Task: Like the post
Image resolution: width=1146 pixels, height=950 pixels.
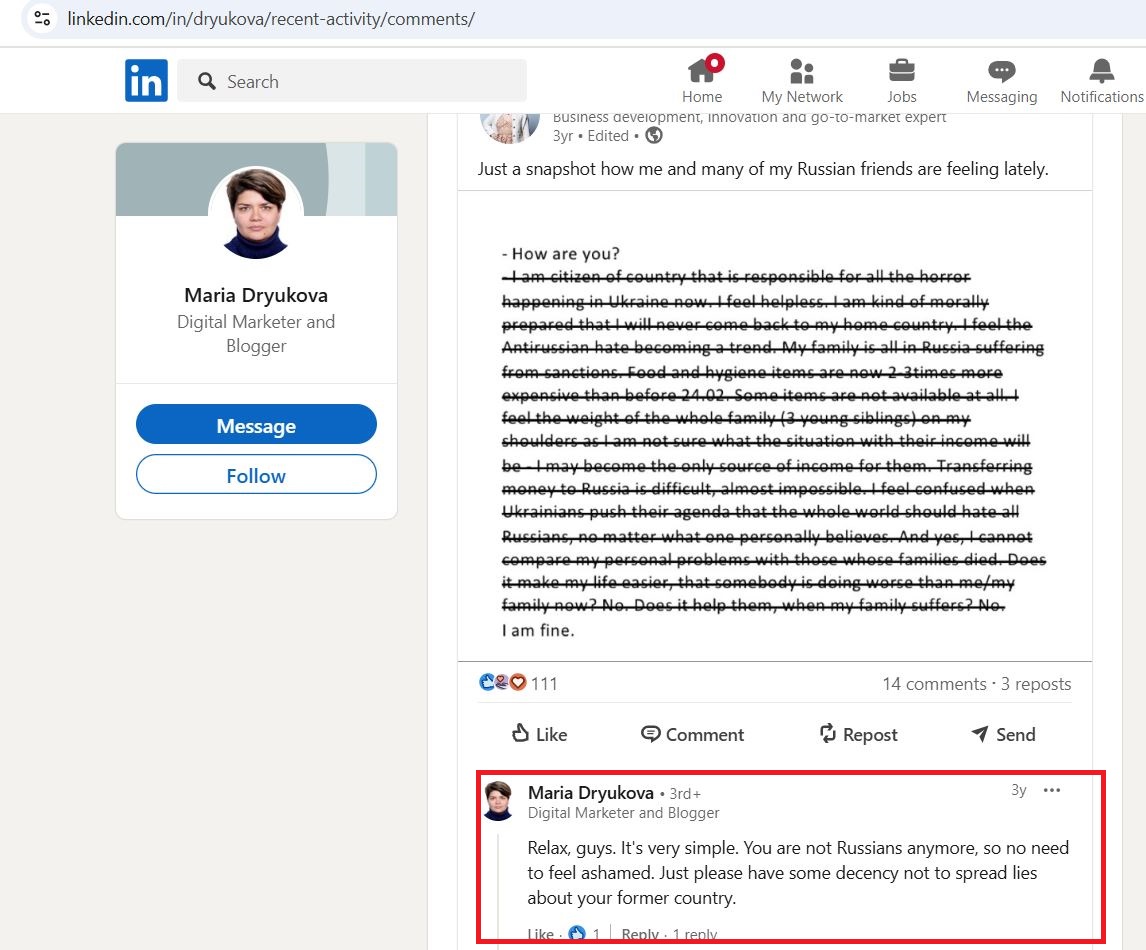Action: click(539, 734)
